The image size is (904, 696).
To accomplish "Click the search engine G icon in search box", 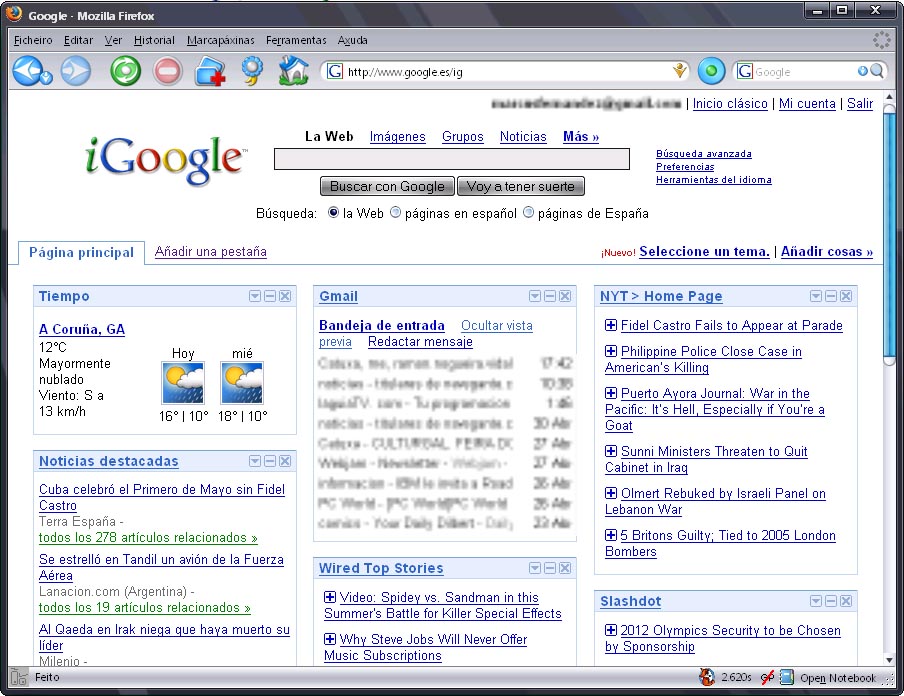I will click(x=744, y=72).
